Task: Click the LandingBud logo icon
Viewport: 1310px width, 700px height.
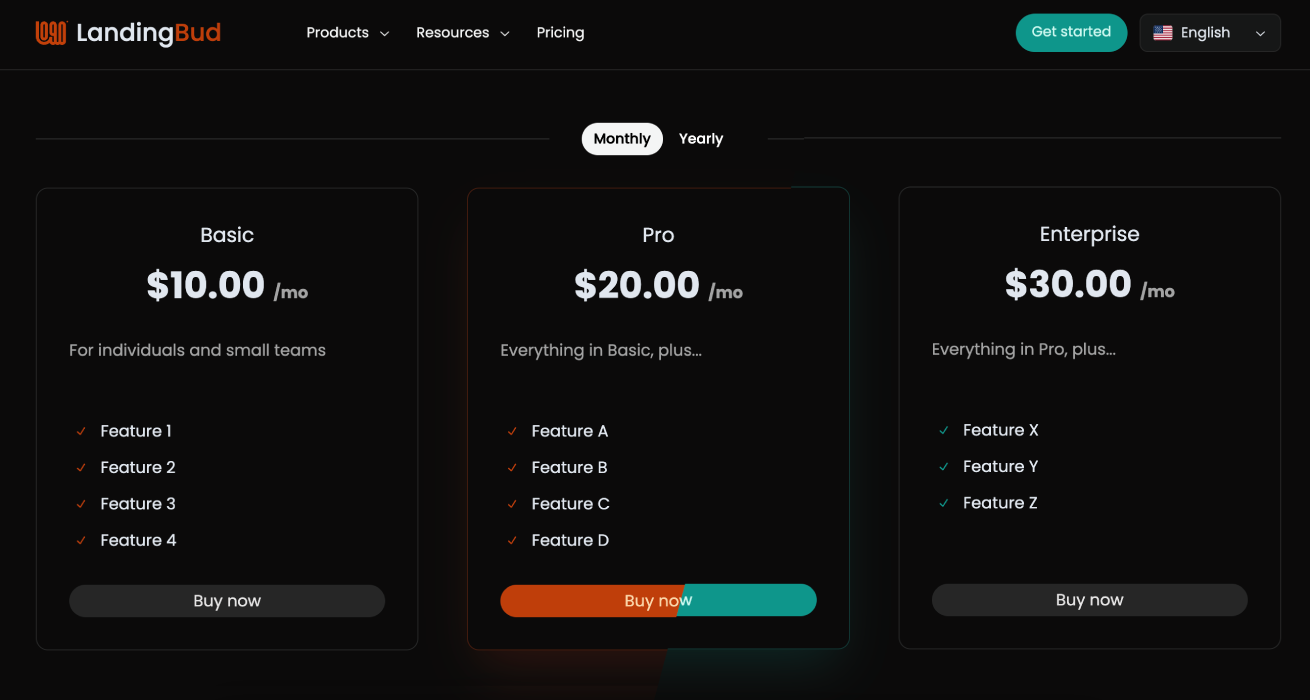Action: click(x=51, y=33)
